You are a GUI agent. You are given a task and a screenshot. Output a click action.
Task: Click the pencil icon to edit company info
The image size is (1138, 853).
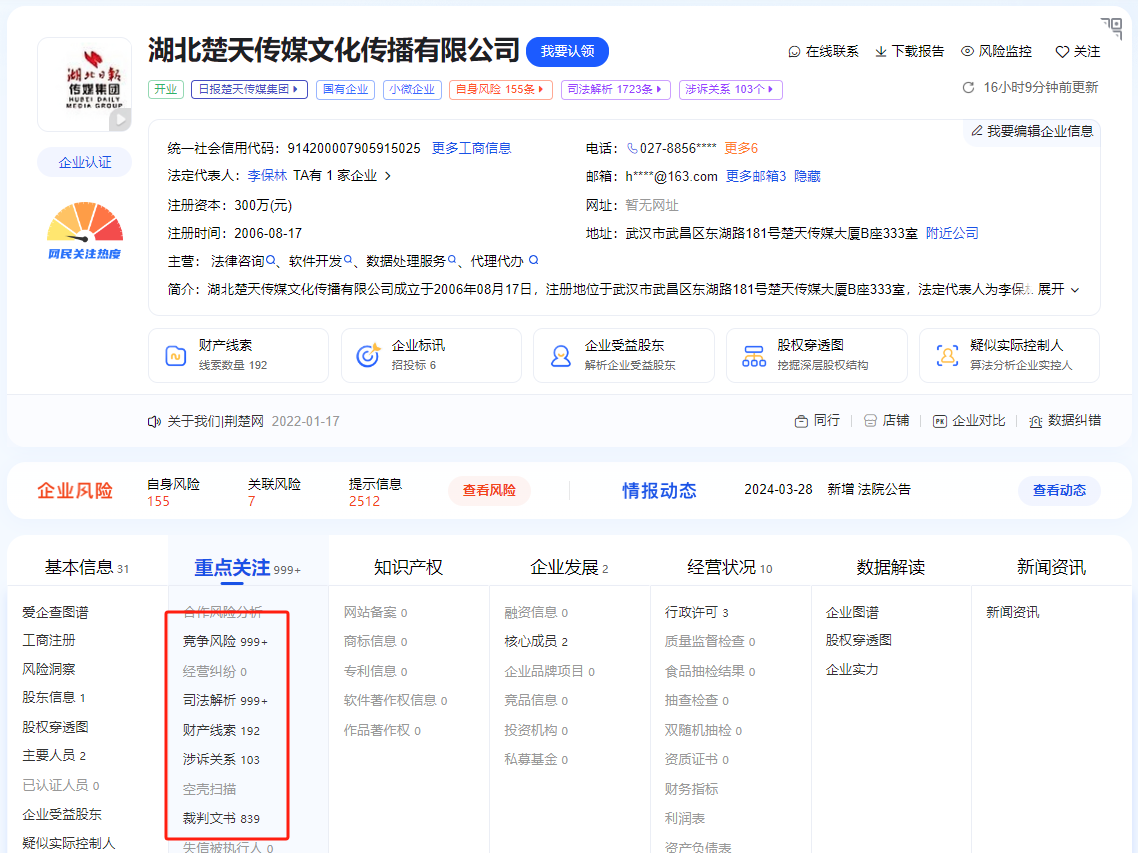click(977, 131)
